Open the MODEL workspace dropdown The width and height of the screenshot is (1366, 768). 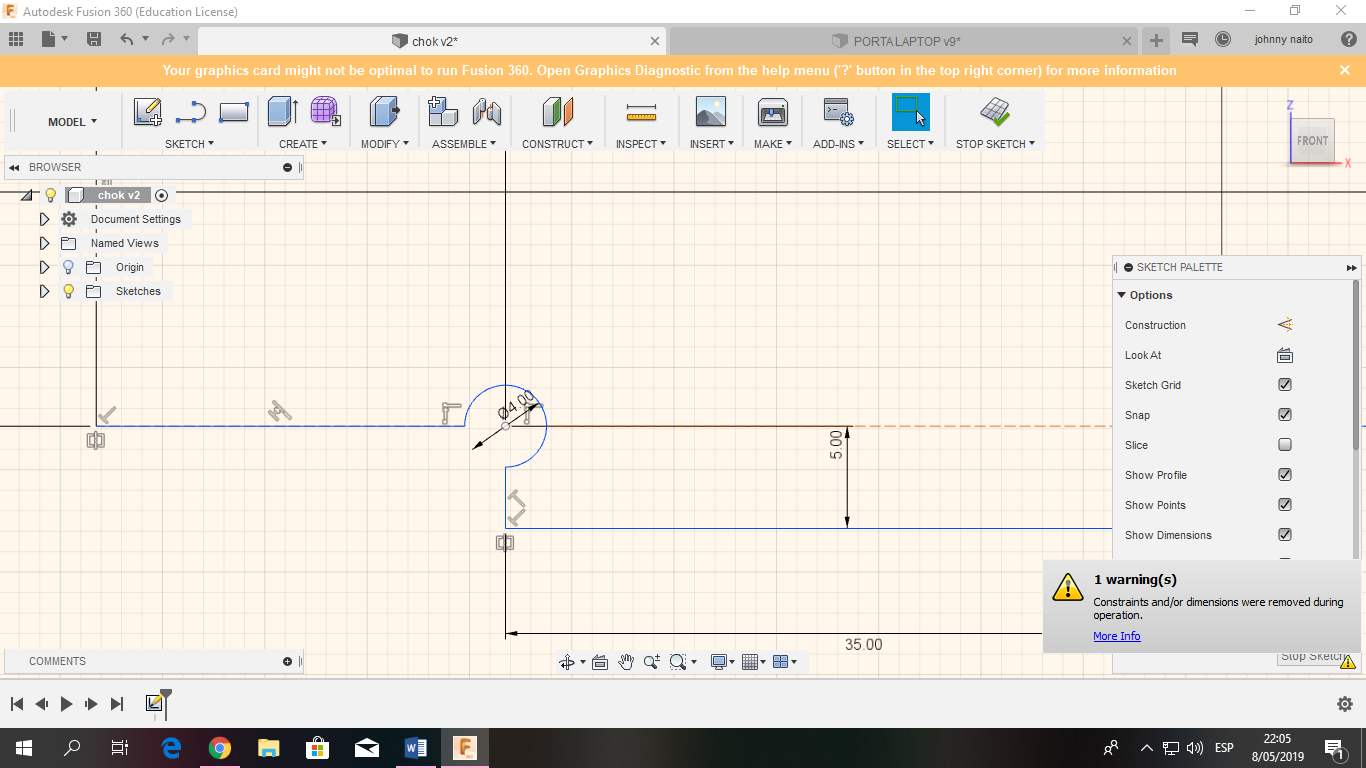click(x=73, y=122)
